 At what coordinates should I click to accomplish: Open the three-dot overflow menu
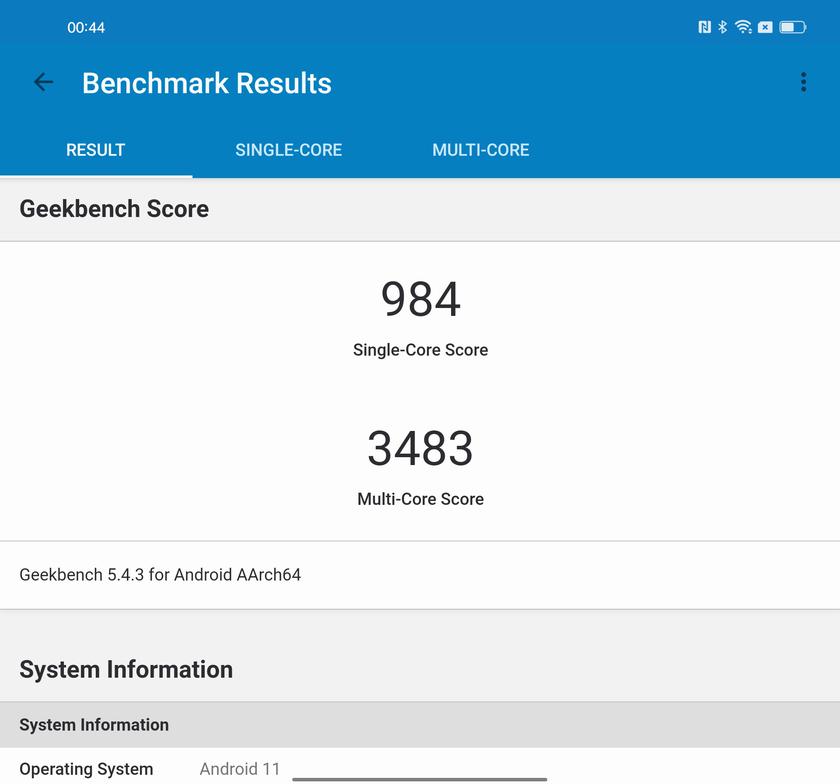click(x=803, y=83)
